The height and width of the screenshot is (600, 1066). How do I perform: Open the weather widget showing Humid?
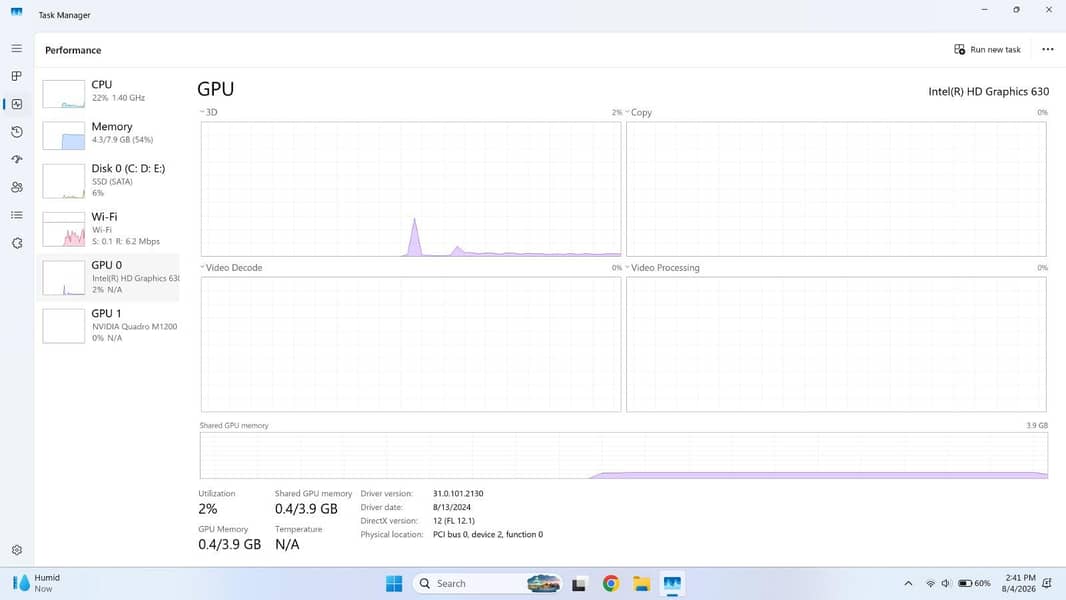tap(37, 583)
